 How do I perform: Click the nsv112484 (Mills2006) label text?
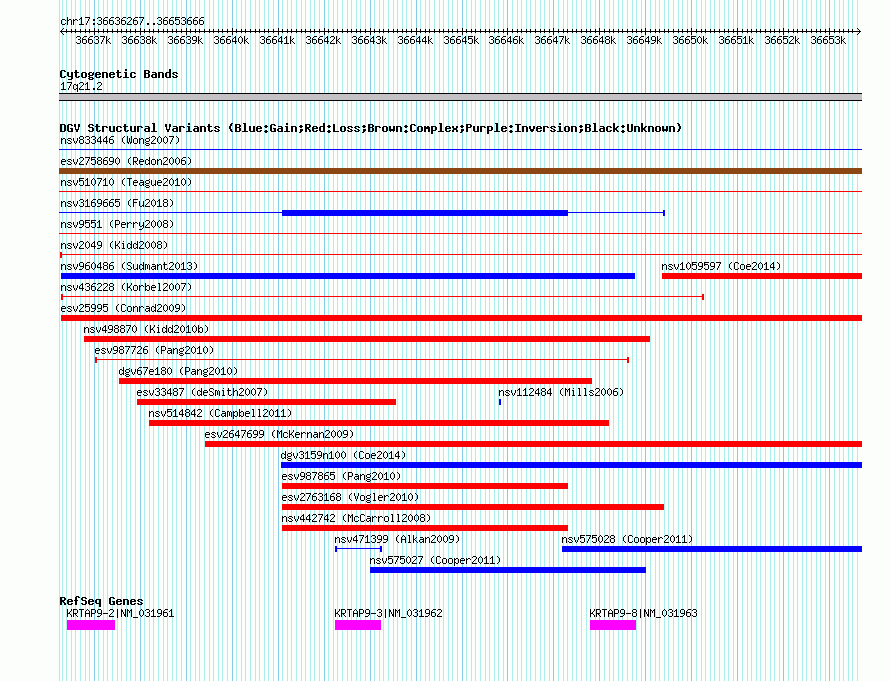561,392
